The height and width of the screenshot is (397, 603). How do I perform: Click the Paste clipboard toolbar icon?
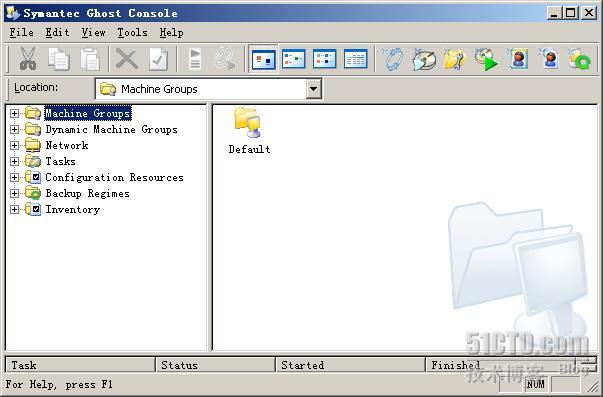coord(90,59)
